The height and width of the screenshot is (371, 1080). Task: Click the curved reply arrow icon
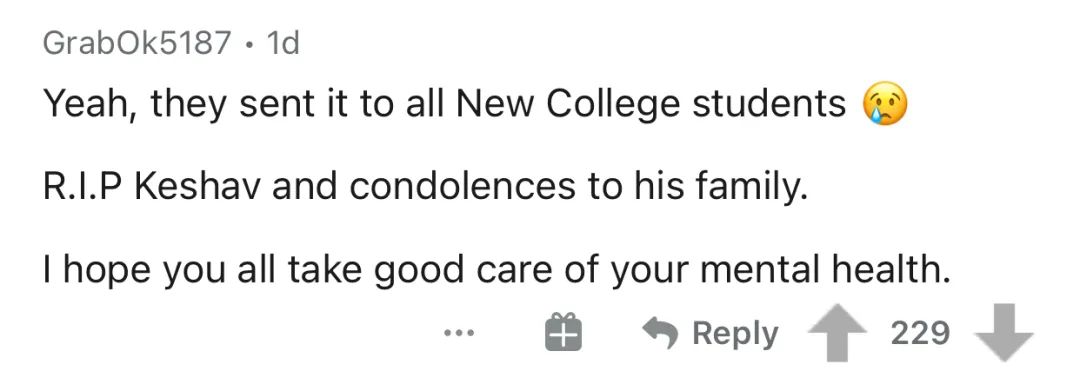click(x=662, y=333)
